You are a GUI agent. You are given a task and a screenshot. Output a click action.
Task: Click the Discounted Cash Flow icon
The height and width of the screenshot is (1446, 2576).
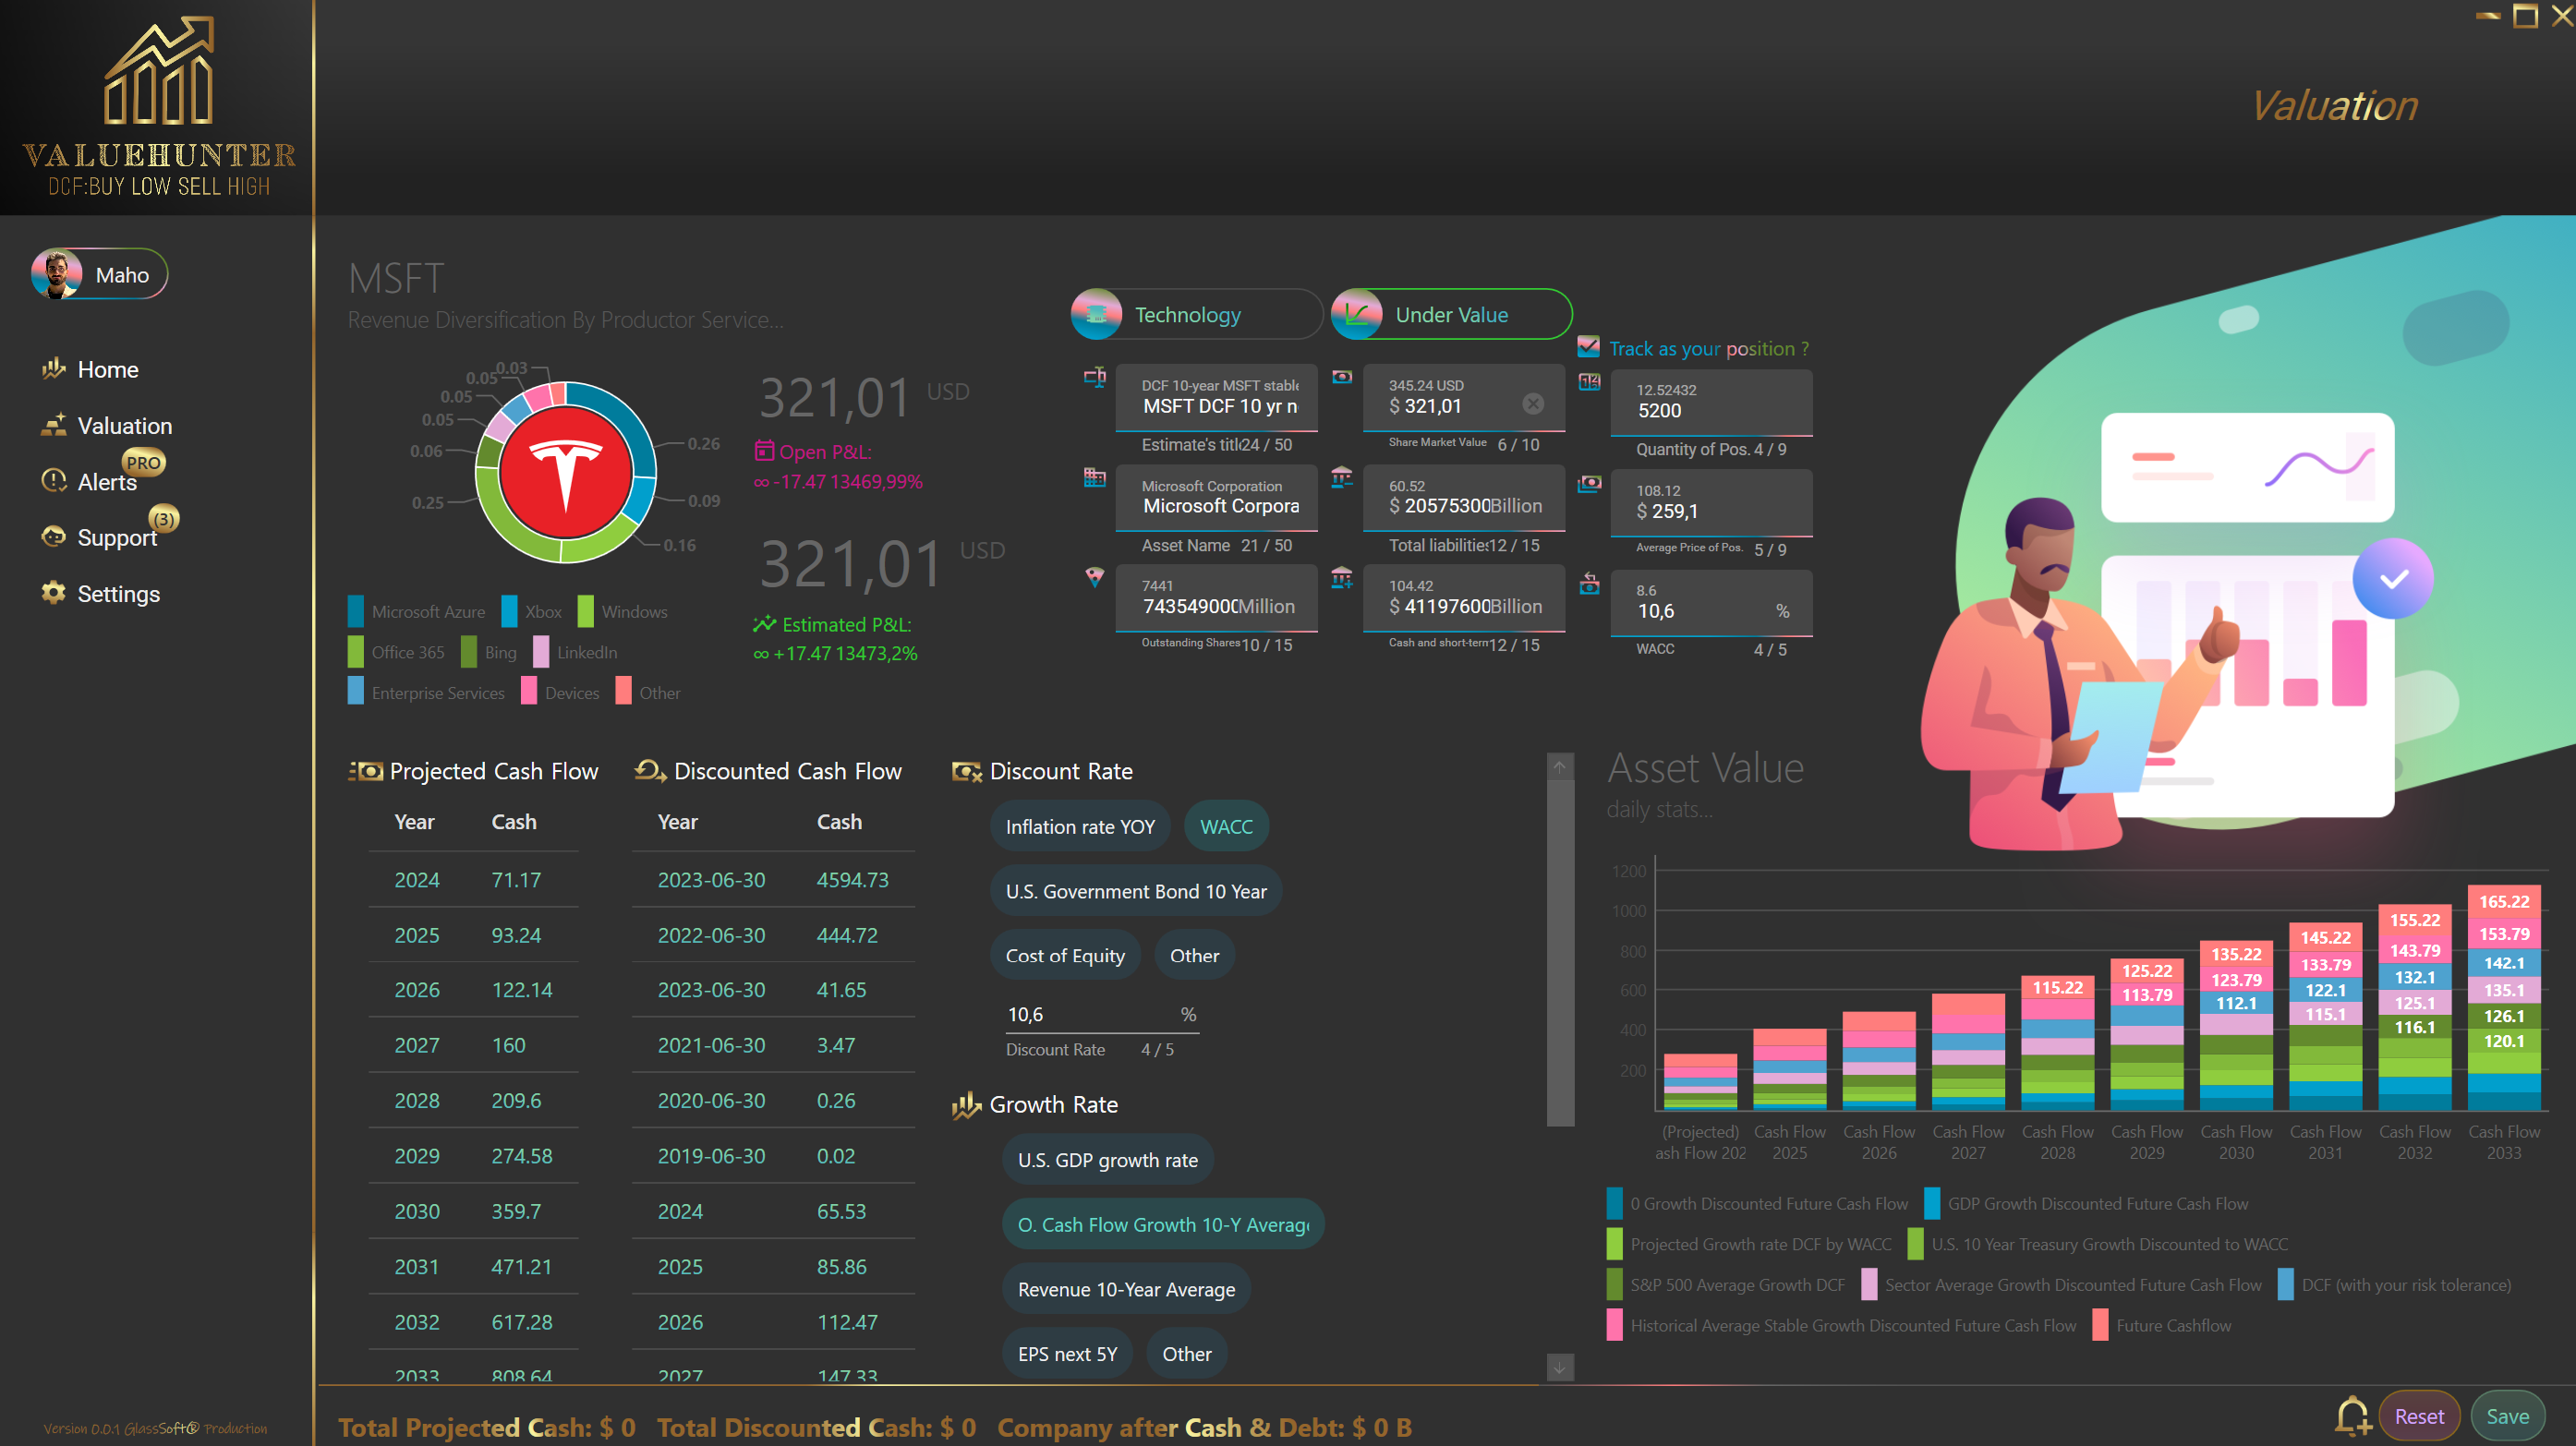[x=650, y=771]
